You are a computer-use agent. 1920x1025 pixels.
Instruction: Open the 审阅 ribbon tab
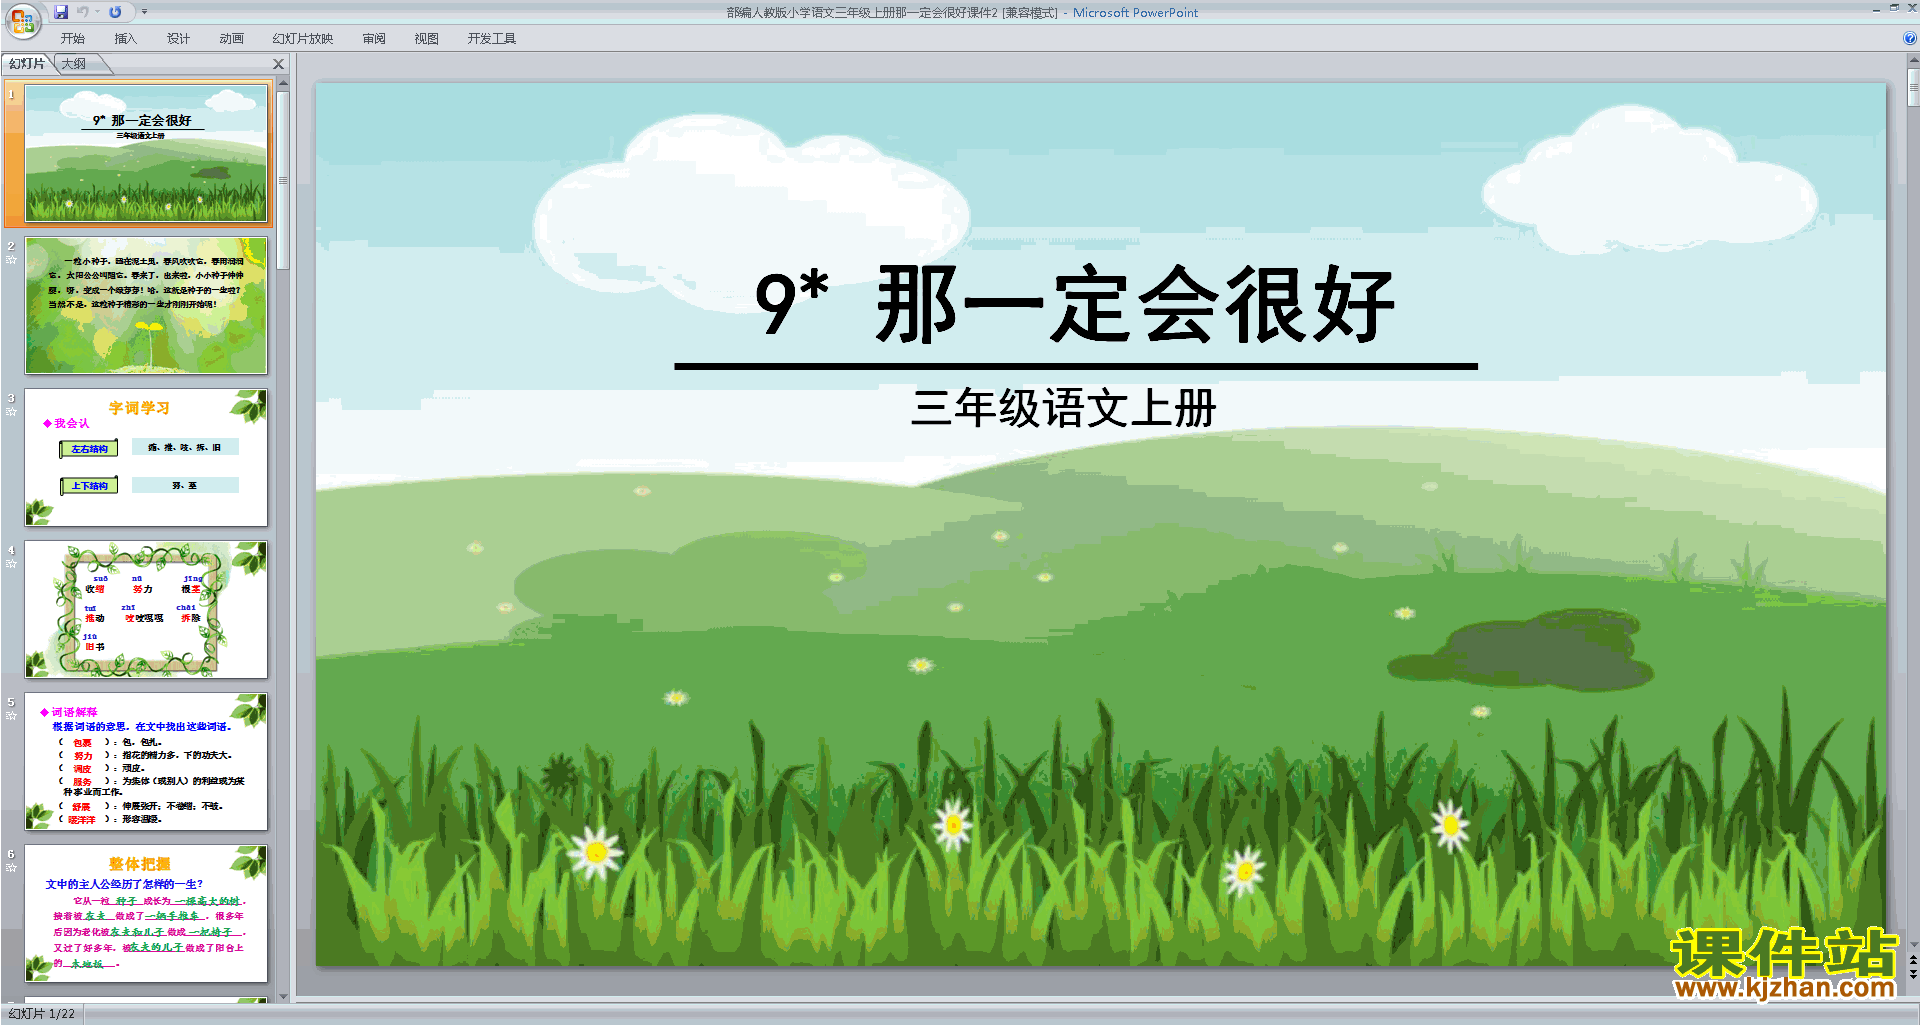pos(374,39)
